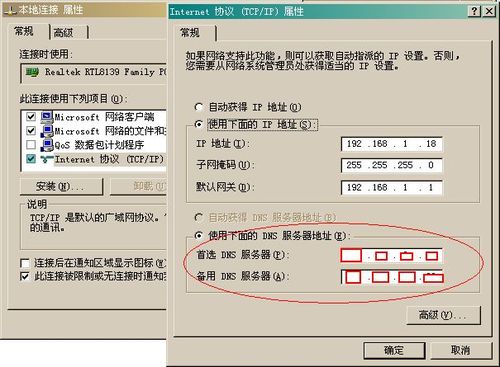Click the Realtek RTL8139 Family adapter name
Image resolution: width=500 pixels, height=367 pixels.
coord(105,72)
